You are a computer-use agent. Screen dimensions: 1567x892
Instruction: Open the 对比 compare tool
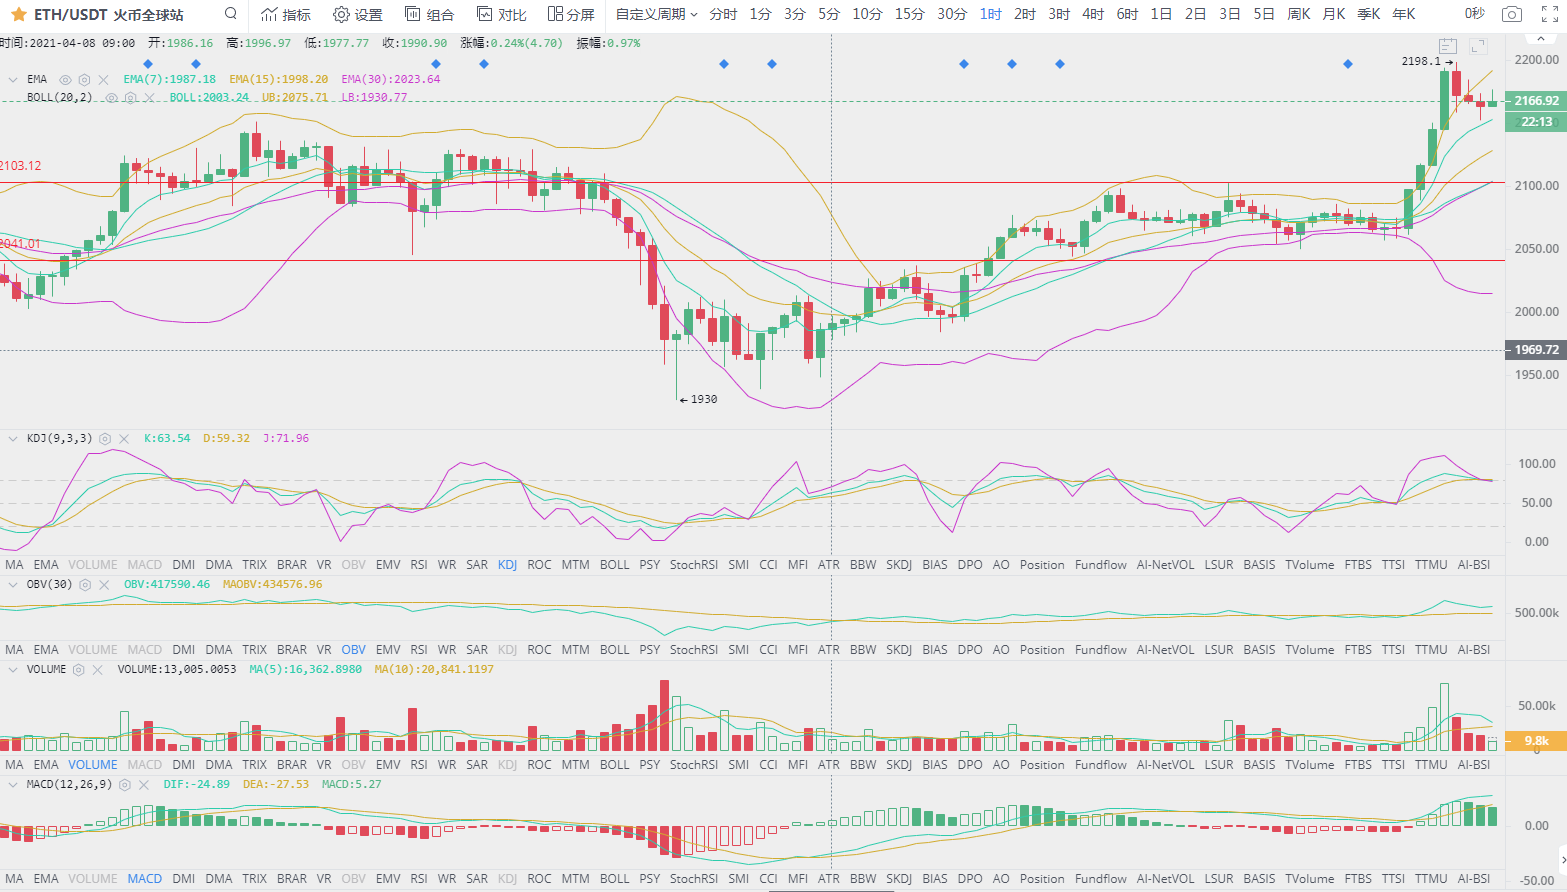click(502, 14)
